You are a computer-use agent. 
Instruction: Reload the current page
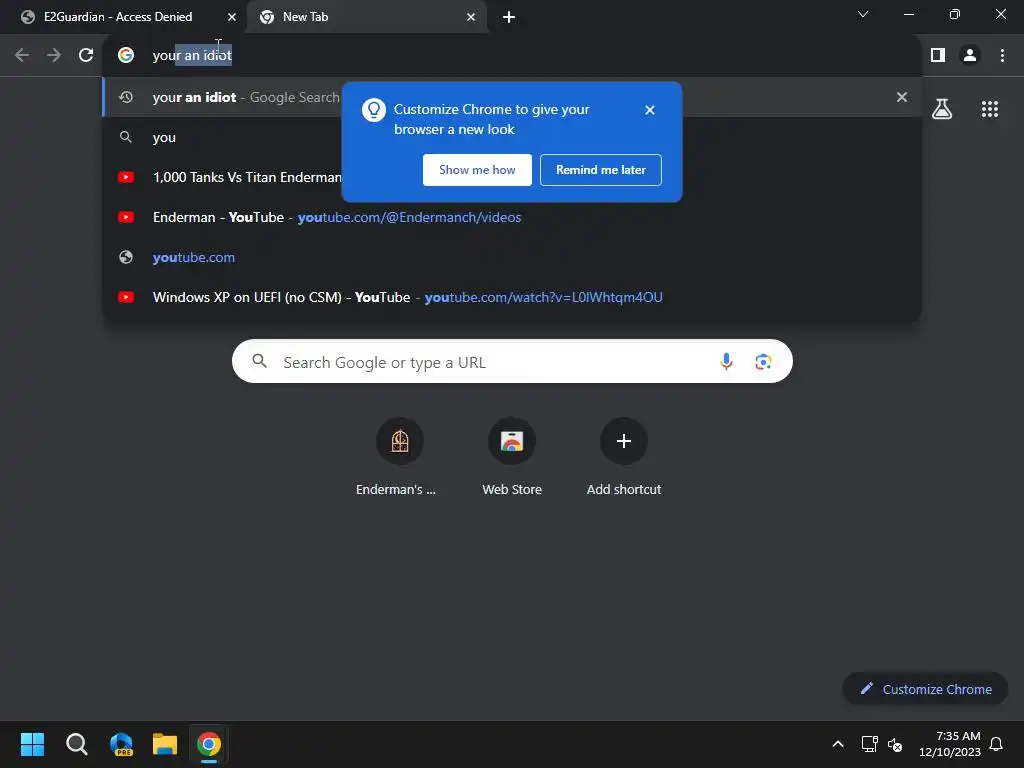coord(86,55)
